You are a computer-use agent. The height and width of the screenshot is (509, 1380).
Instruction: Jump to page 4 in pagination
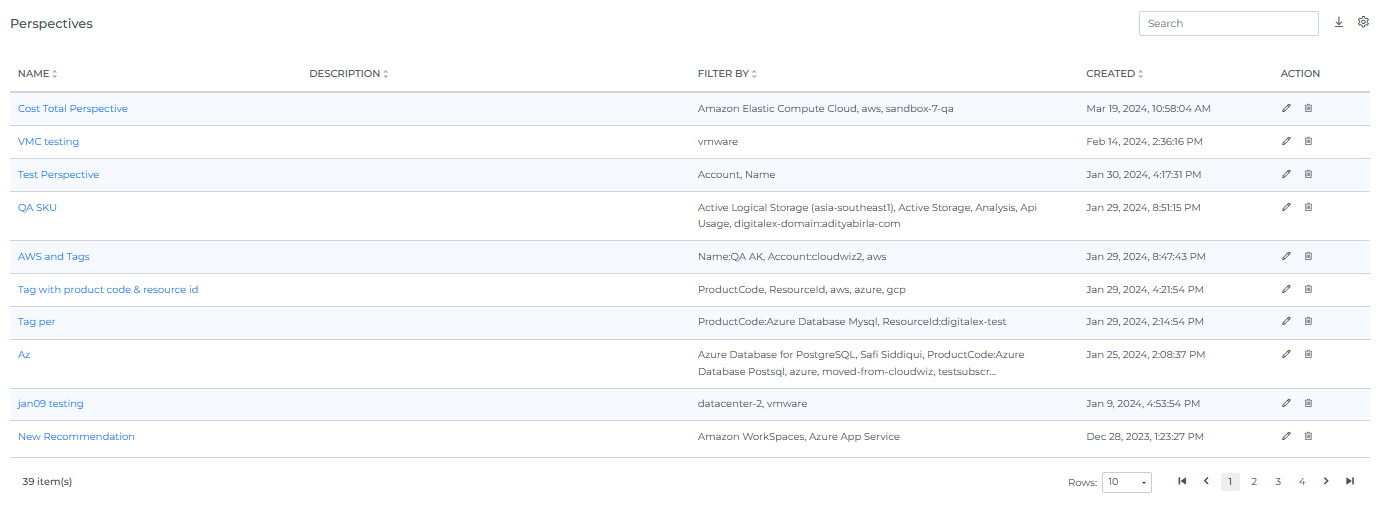point(1302,482)
